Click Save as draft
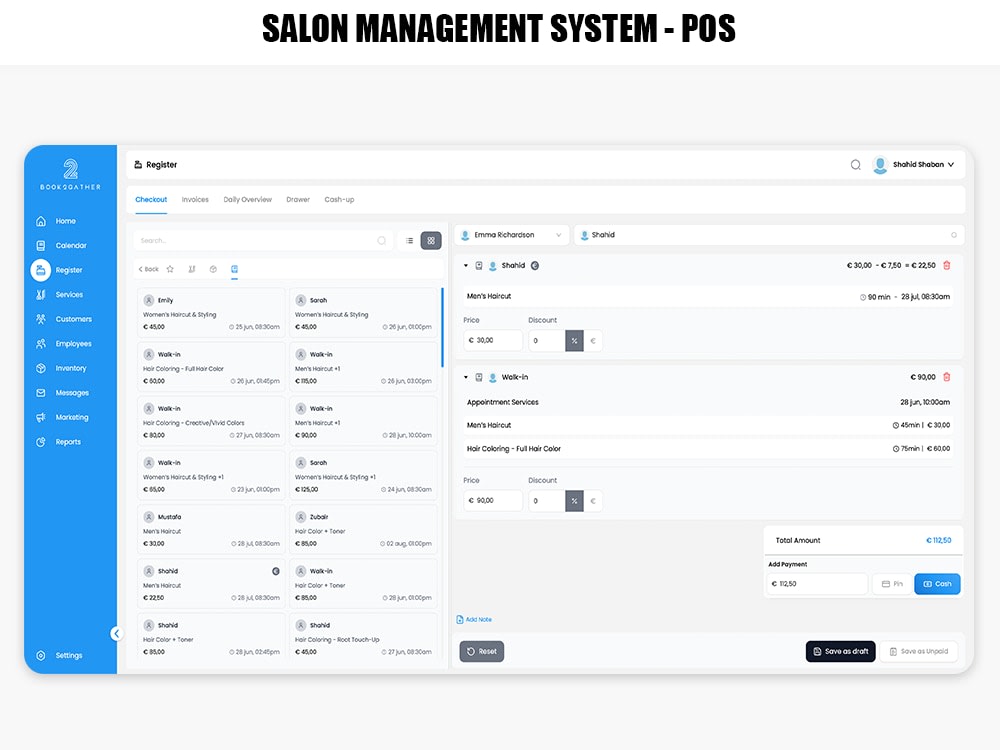 coord(840,652)
